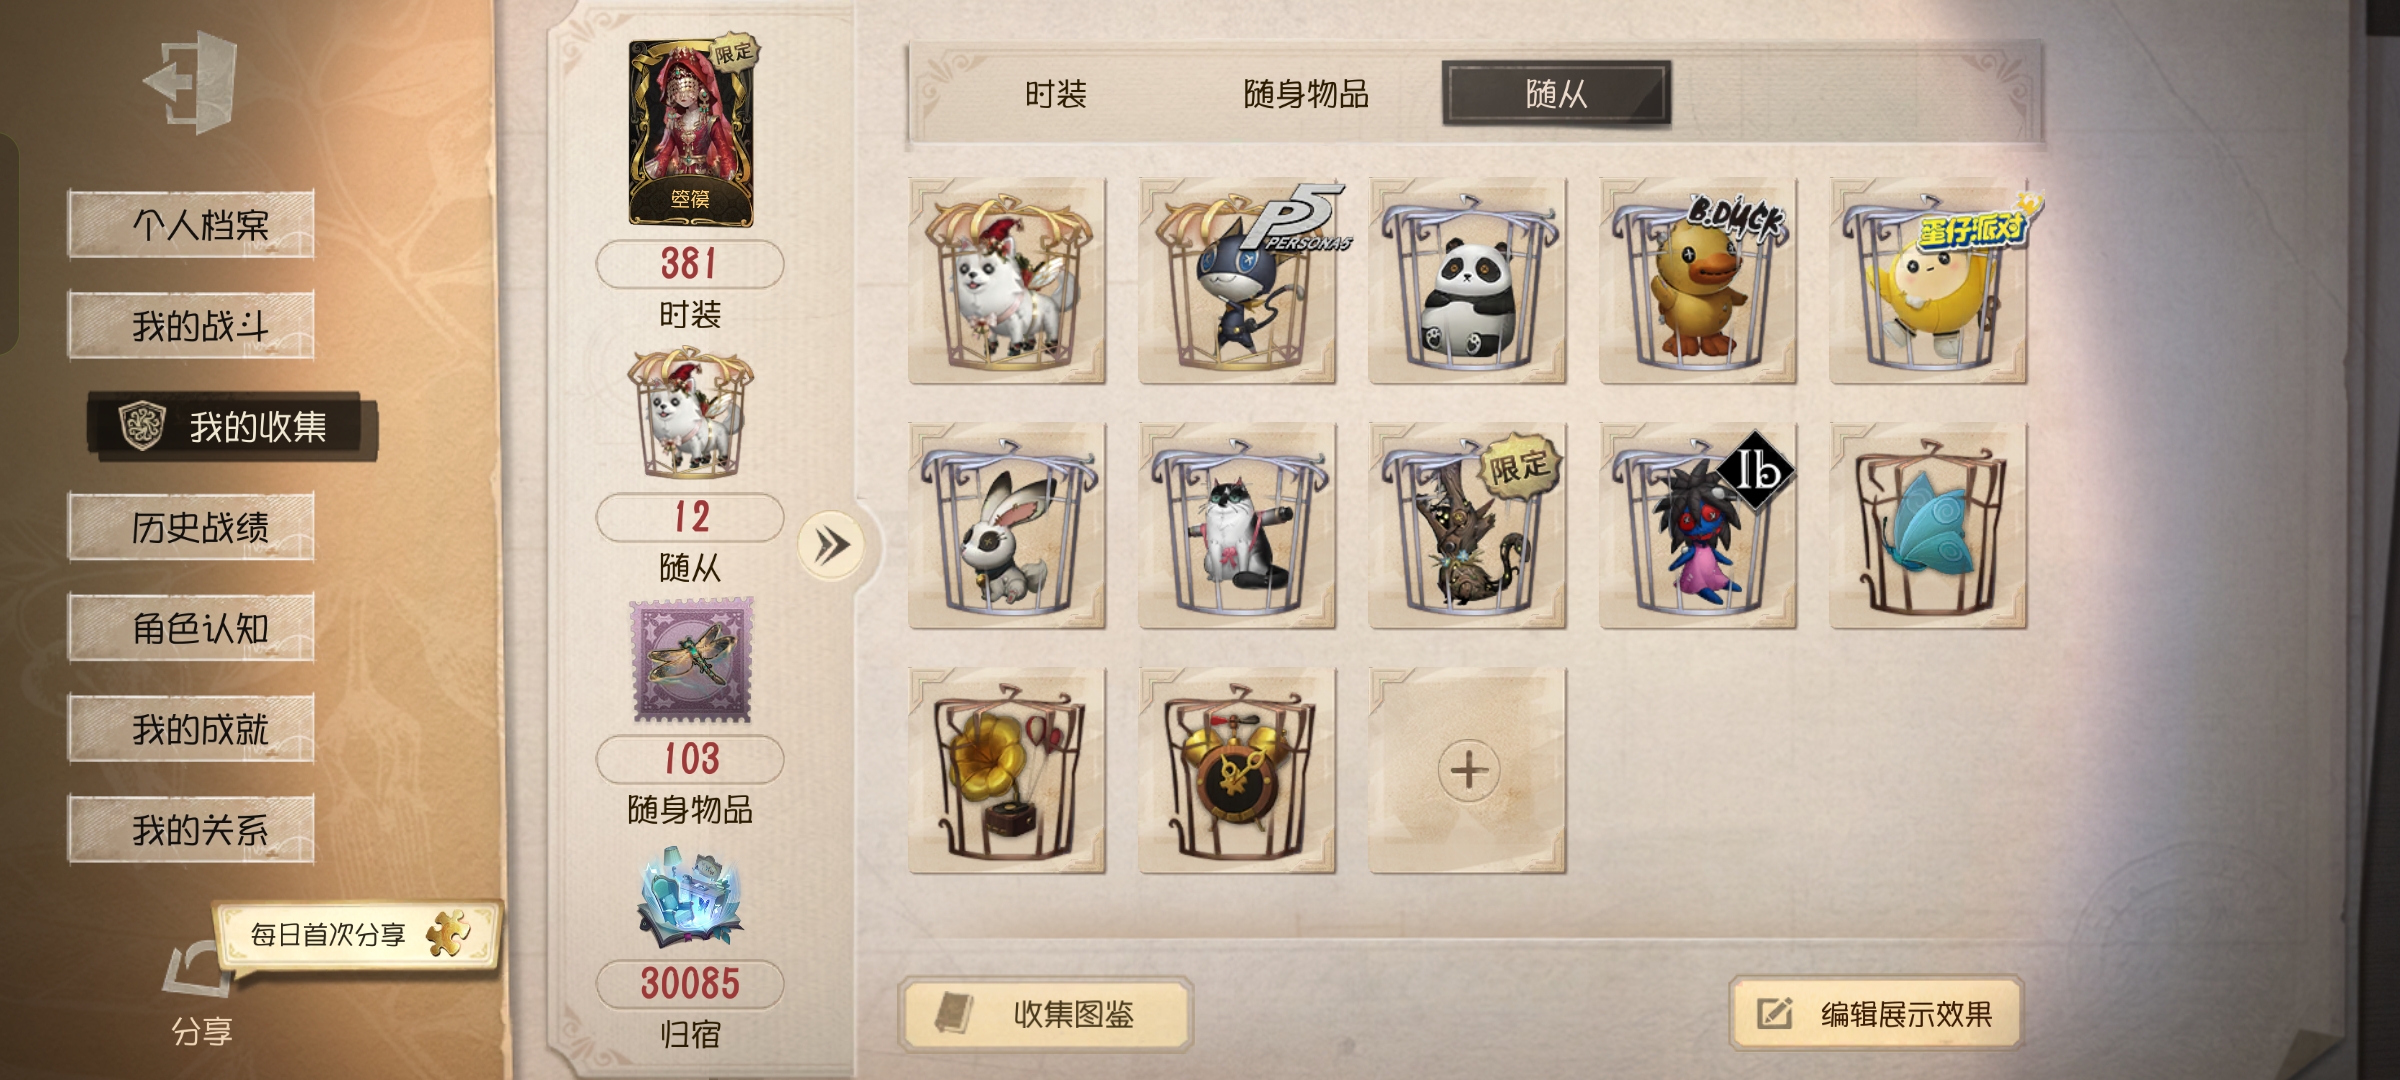The width and height of the screenshot is (2400, 1080).
Task: Open 个人档案 from the sidebar
Action: 191,224
